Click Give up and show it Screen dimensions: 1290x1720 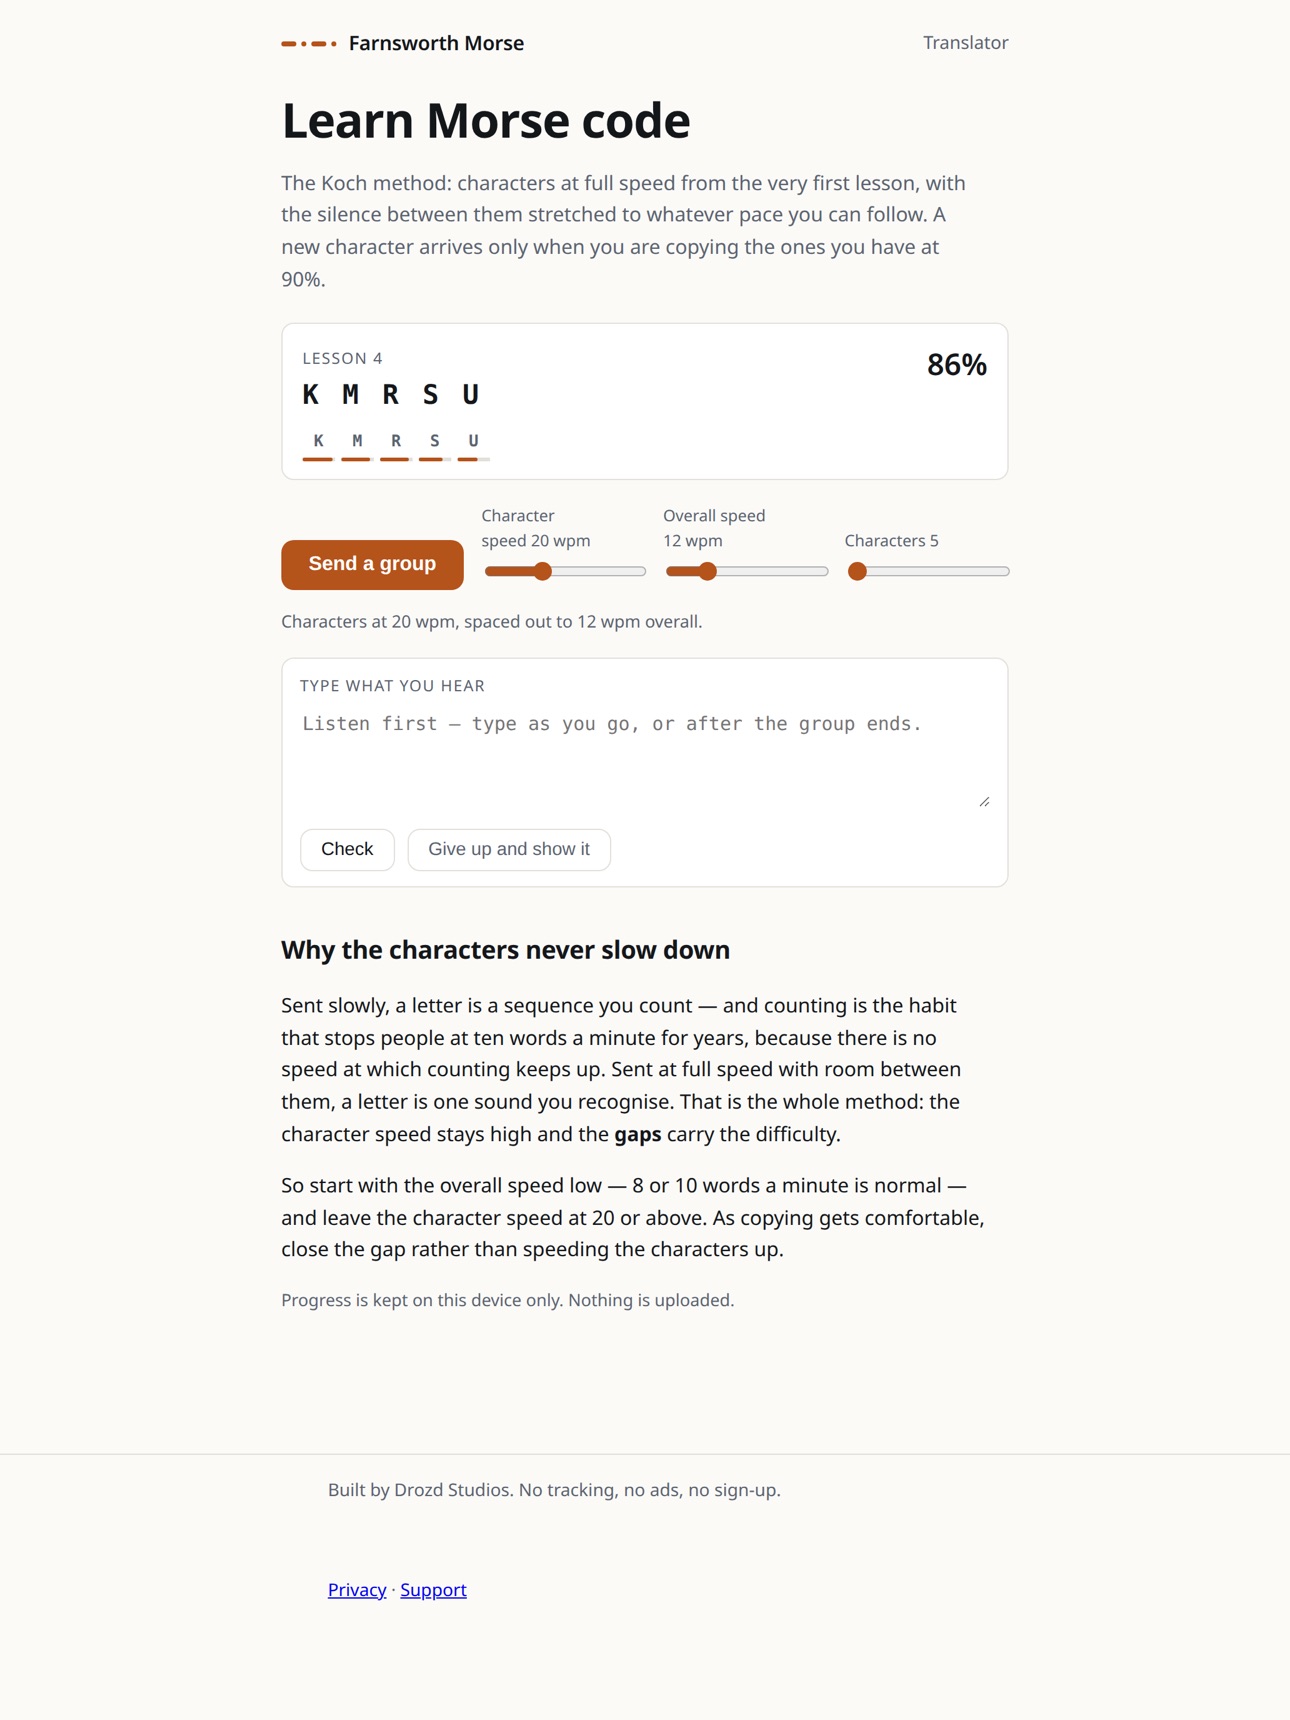(509, 849)
